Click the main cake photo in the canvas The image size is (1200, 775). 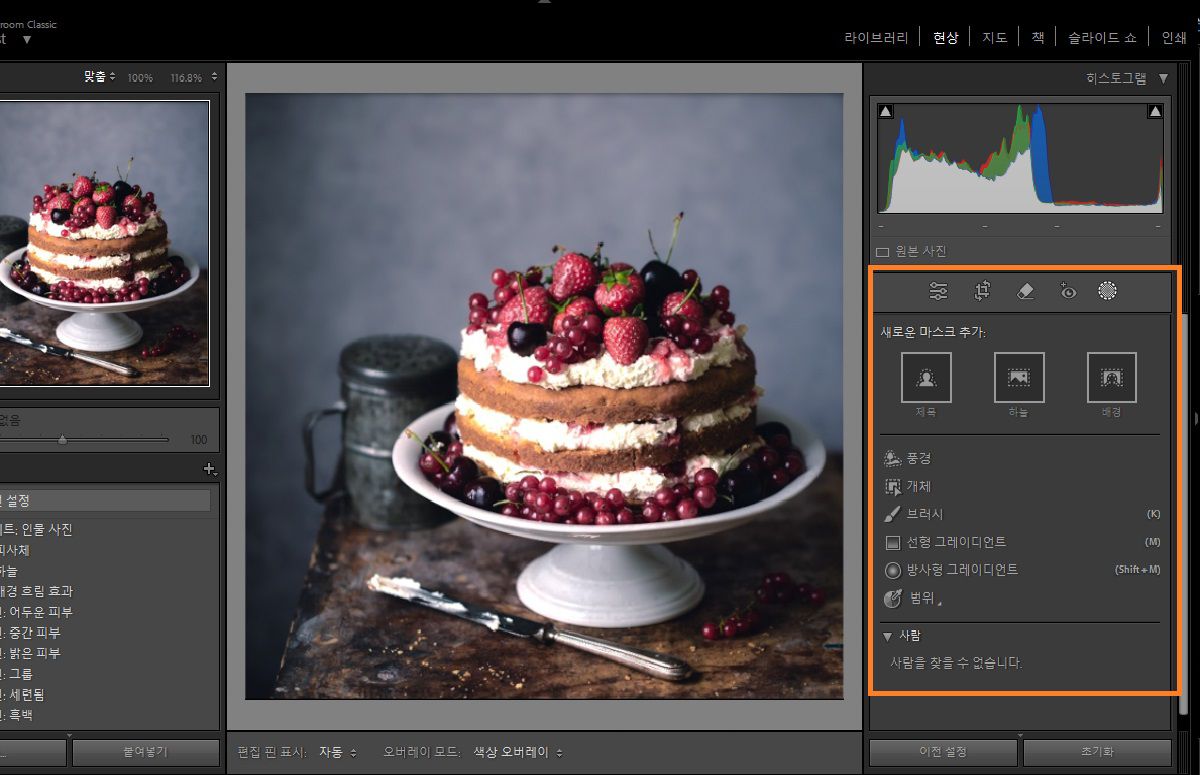pyautogui.click(x=544, y=396)
